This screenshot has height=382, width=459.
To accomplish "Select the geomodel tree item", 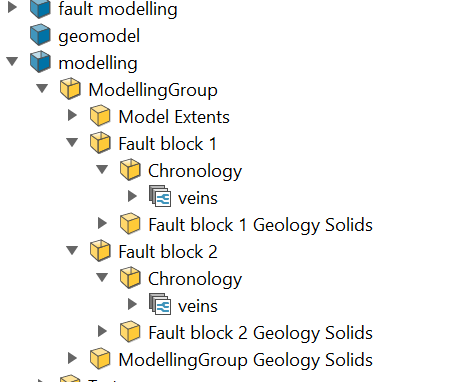I will click(x=99, y=36).
